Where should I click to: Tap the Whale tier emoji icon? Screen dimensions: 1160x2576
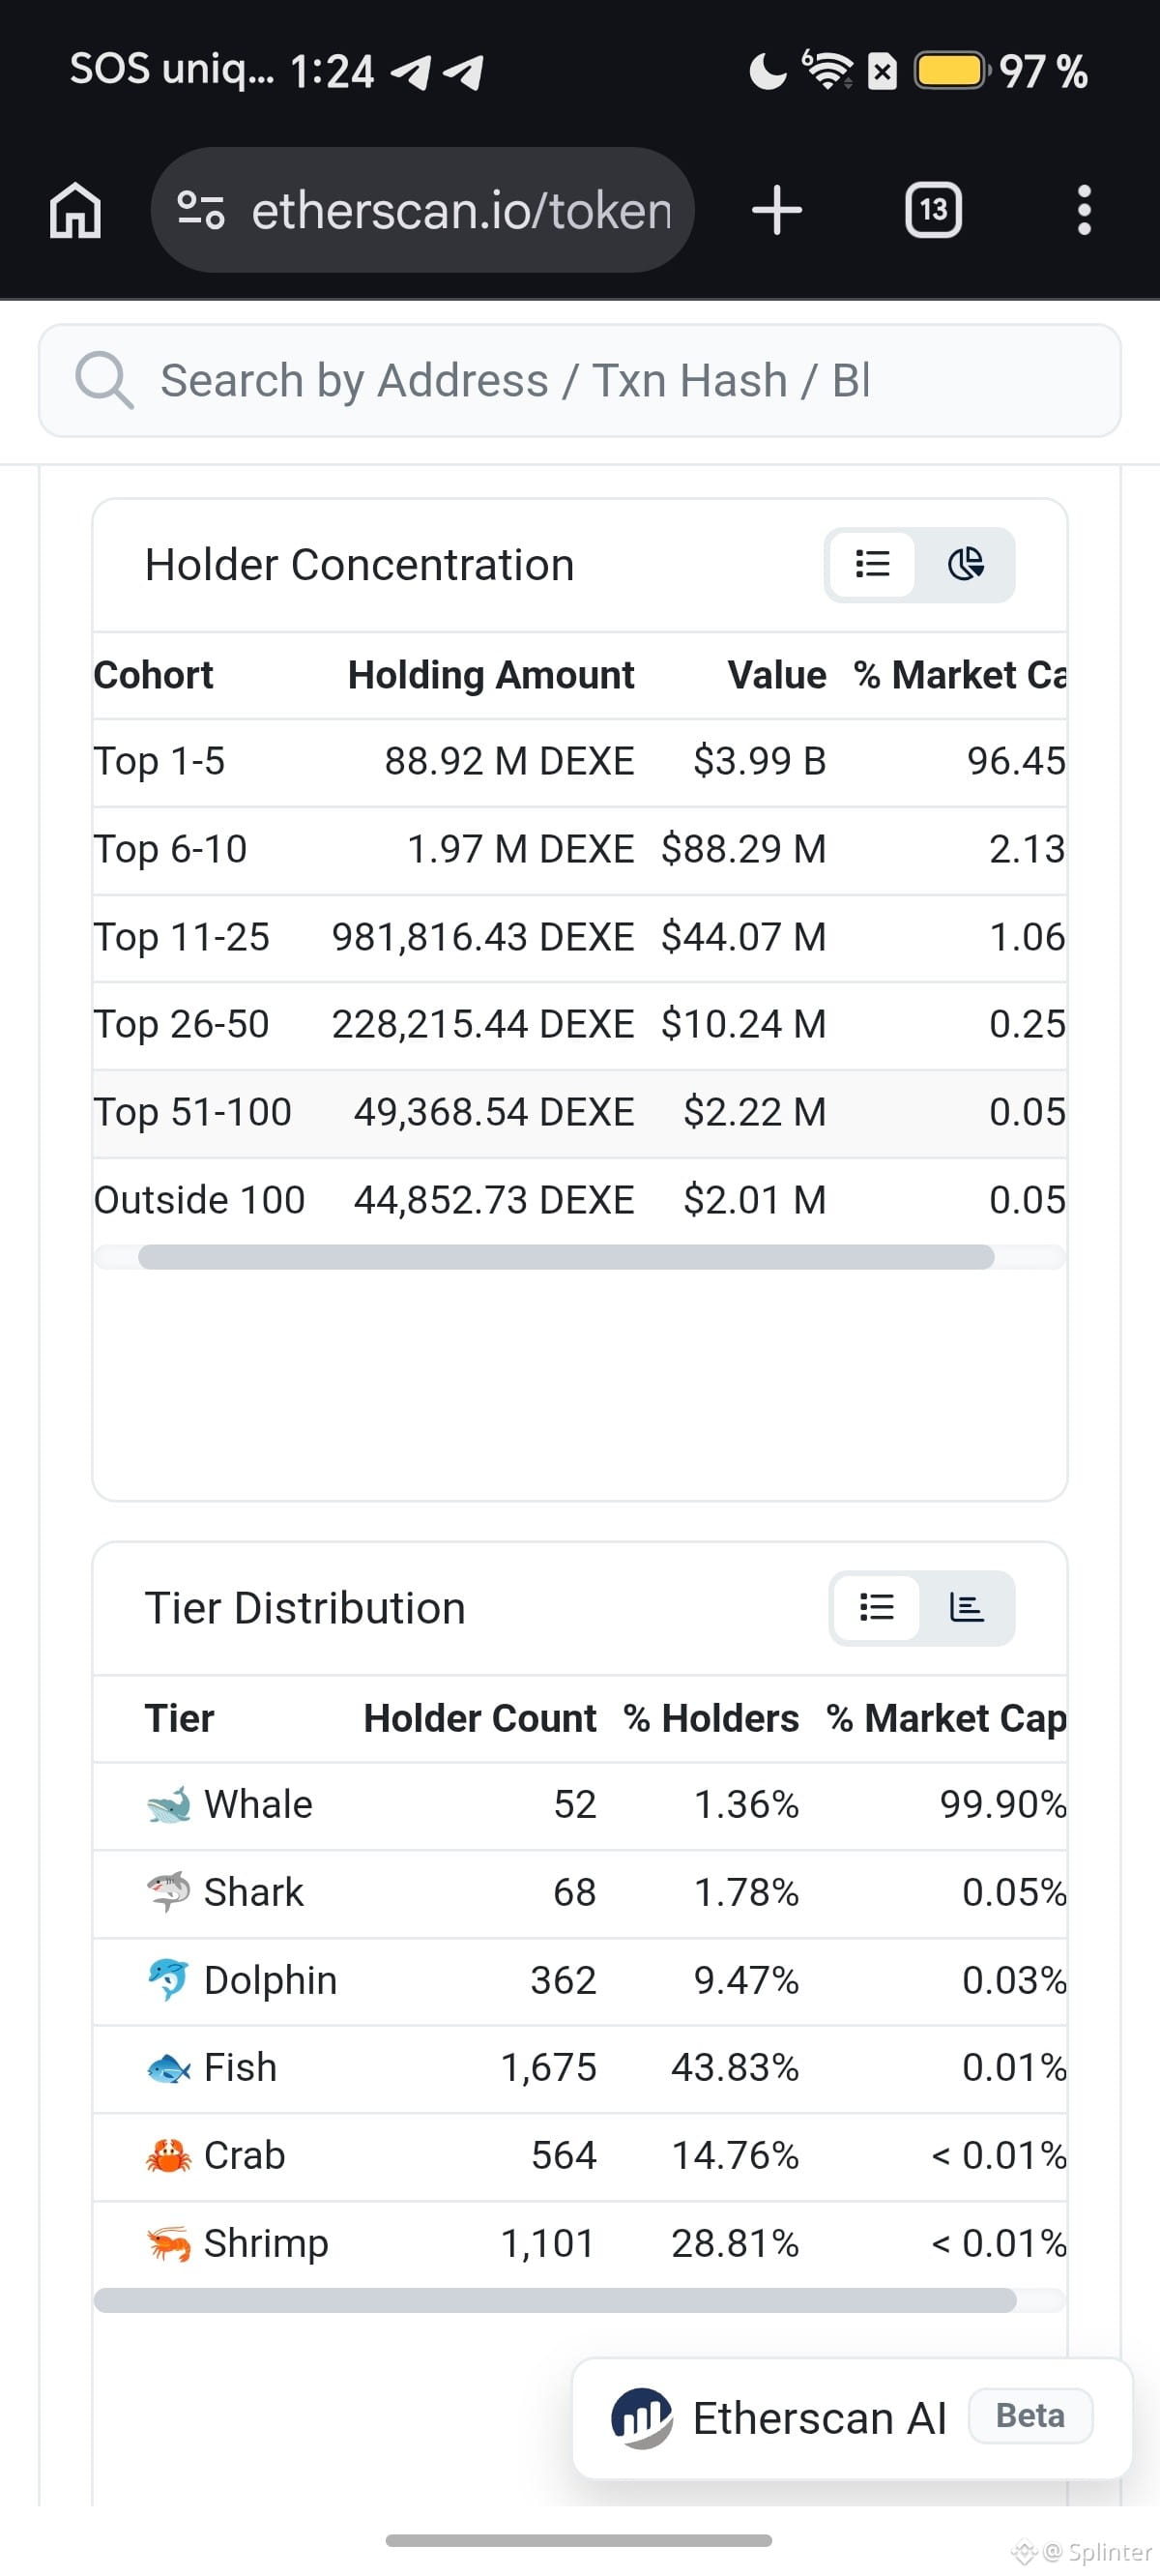(168, 1805)
